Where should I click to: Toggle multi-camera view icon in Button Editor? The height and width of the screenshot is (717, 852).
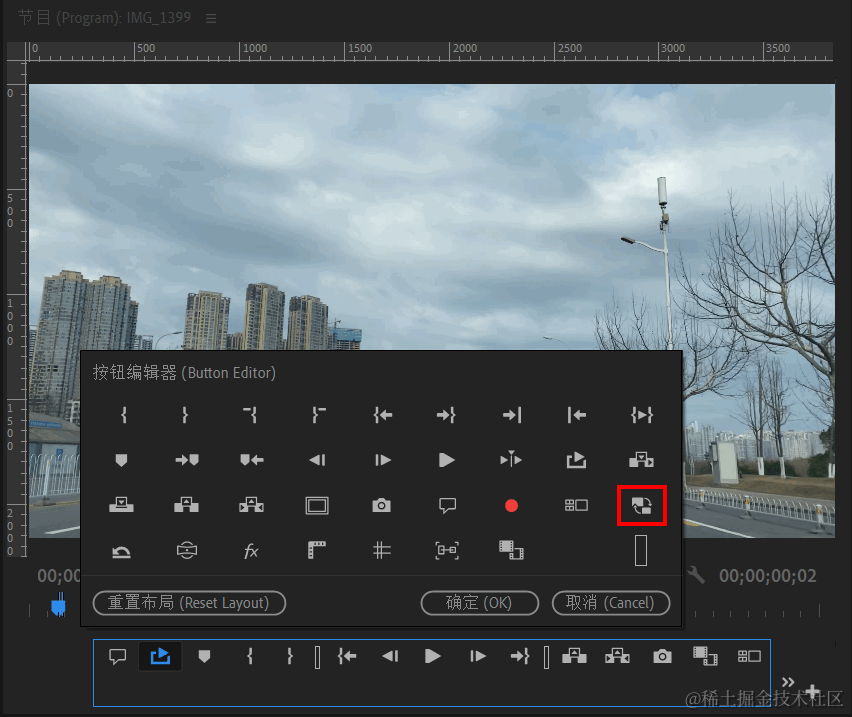576,505
